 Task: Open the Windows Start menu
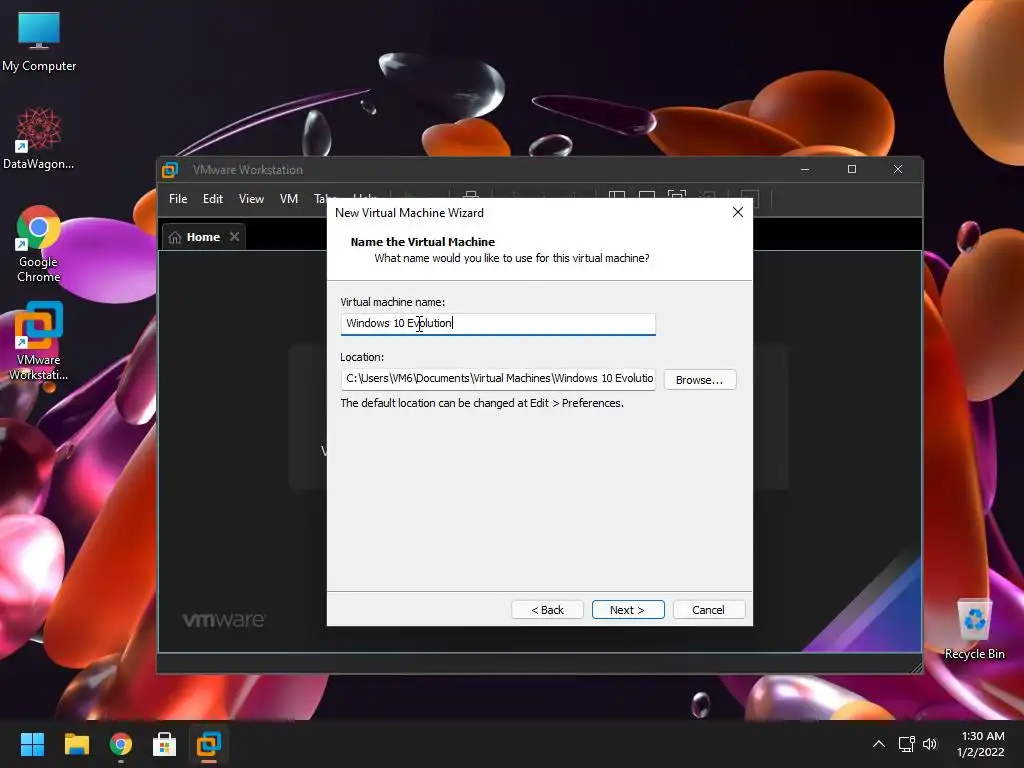(x=32, y=744)
